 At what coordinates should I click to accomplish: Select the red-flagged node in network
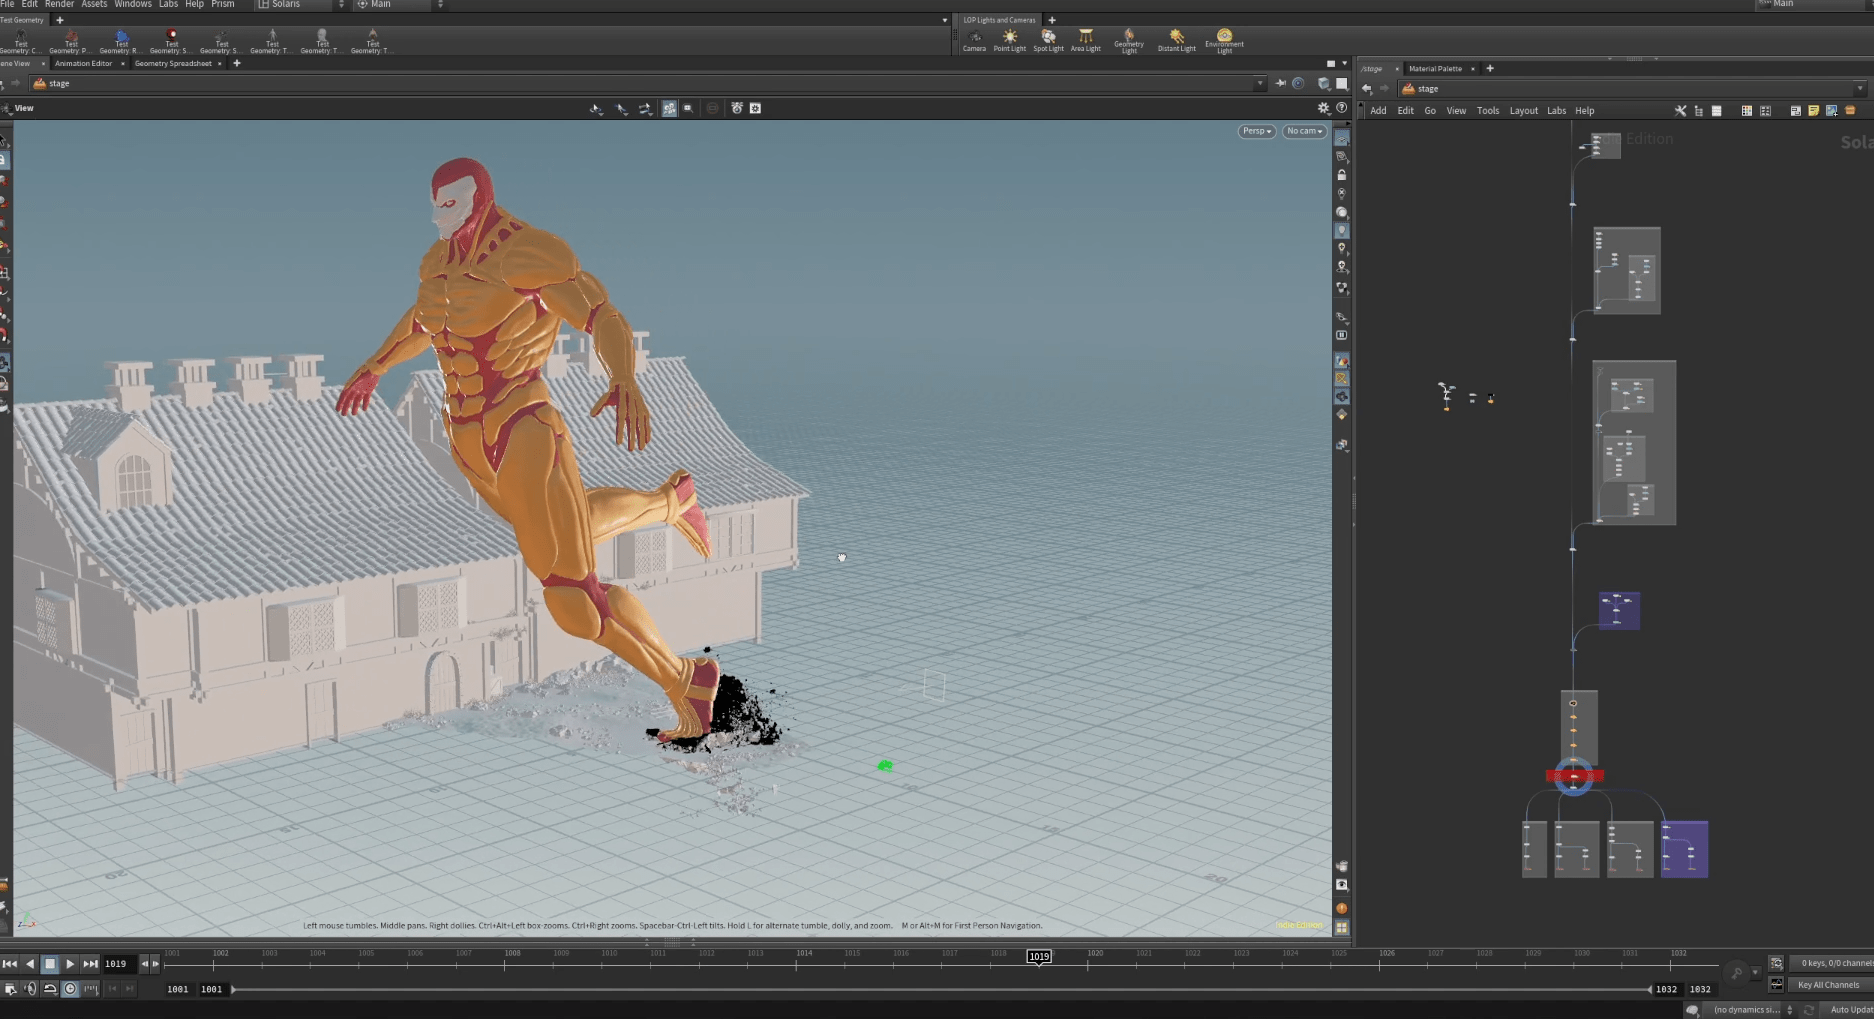click(1574, 776)
